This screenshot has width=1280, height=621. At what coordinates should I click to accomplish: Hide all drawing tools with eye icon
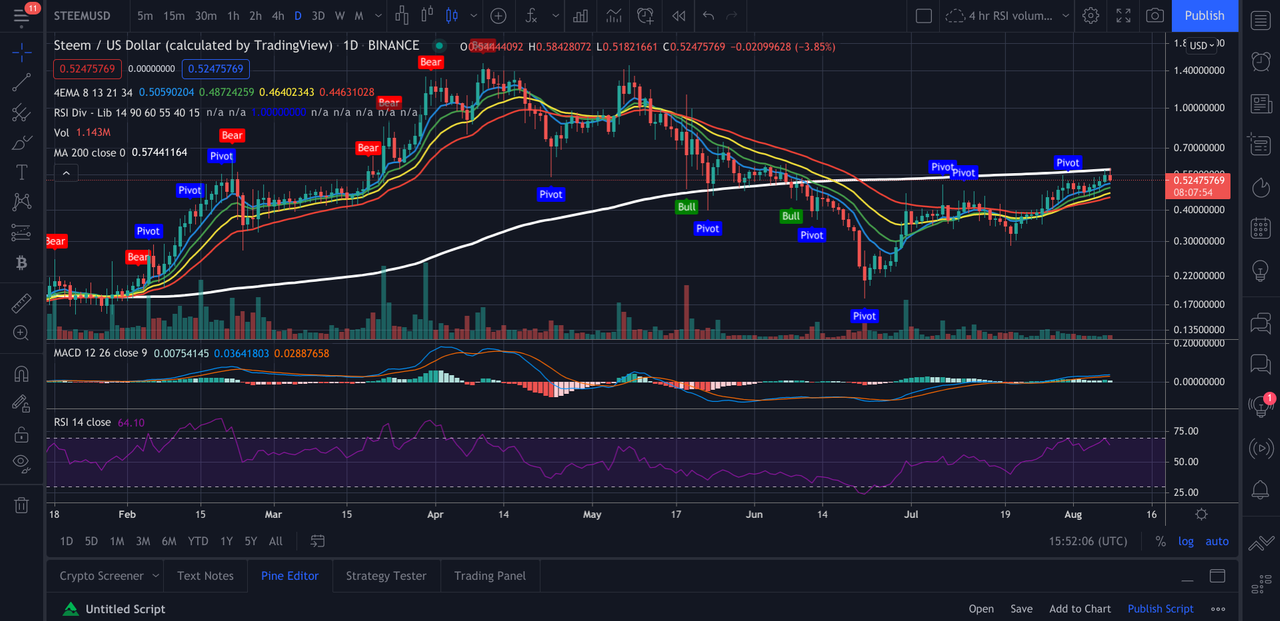(x=21, y=462)
